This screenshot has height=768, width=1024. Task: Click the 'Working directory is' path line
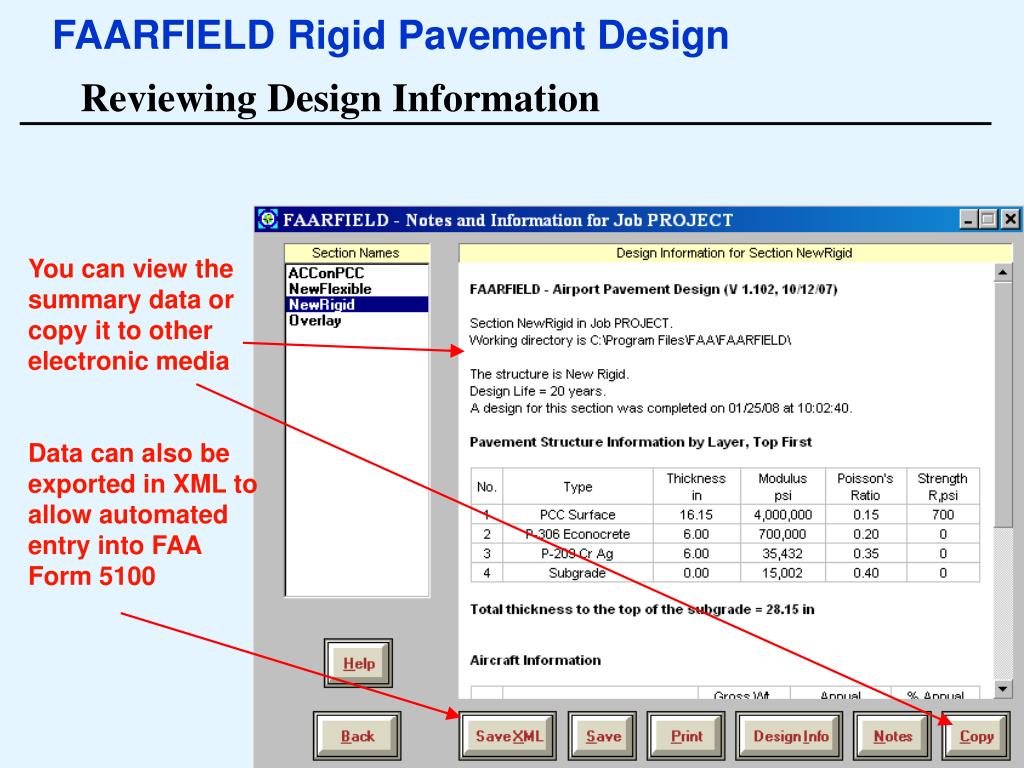(x=630, y=340)
